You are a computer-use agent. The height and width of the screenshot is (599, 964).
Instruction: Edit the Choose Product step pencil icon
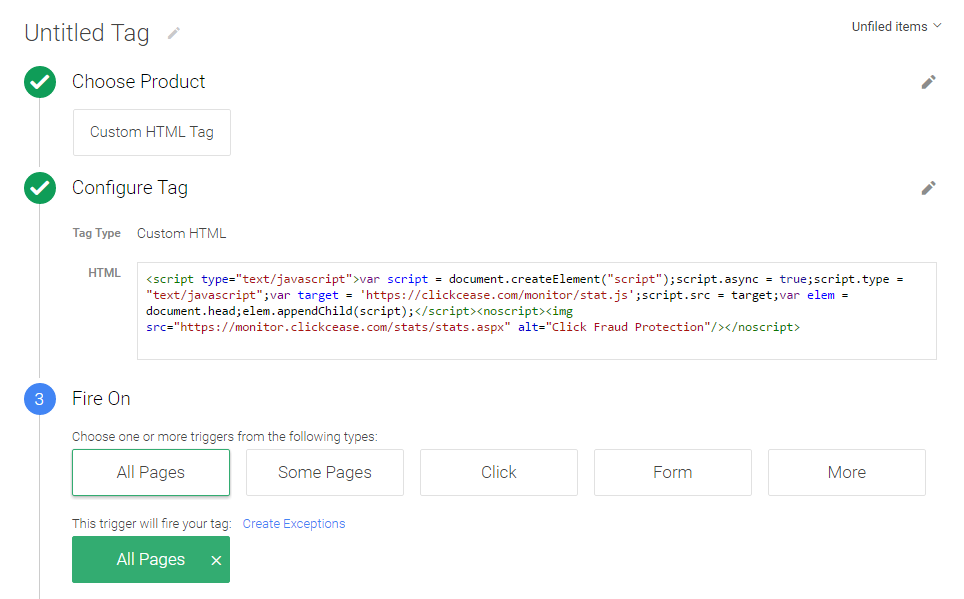[928, 82]
